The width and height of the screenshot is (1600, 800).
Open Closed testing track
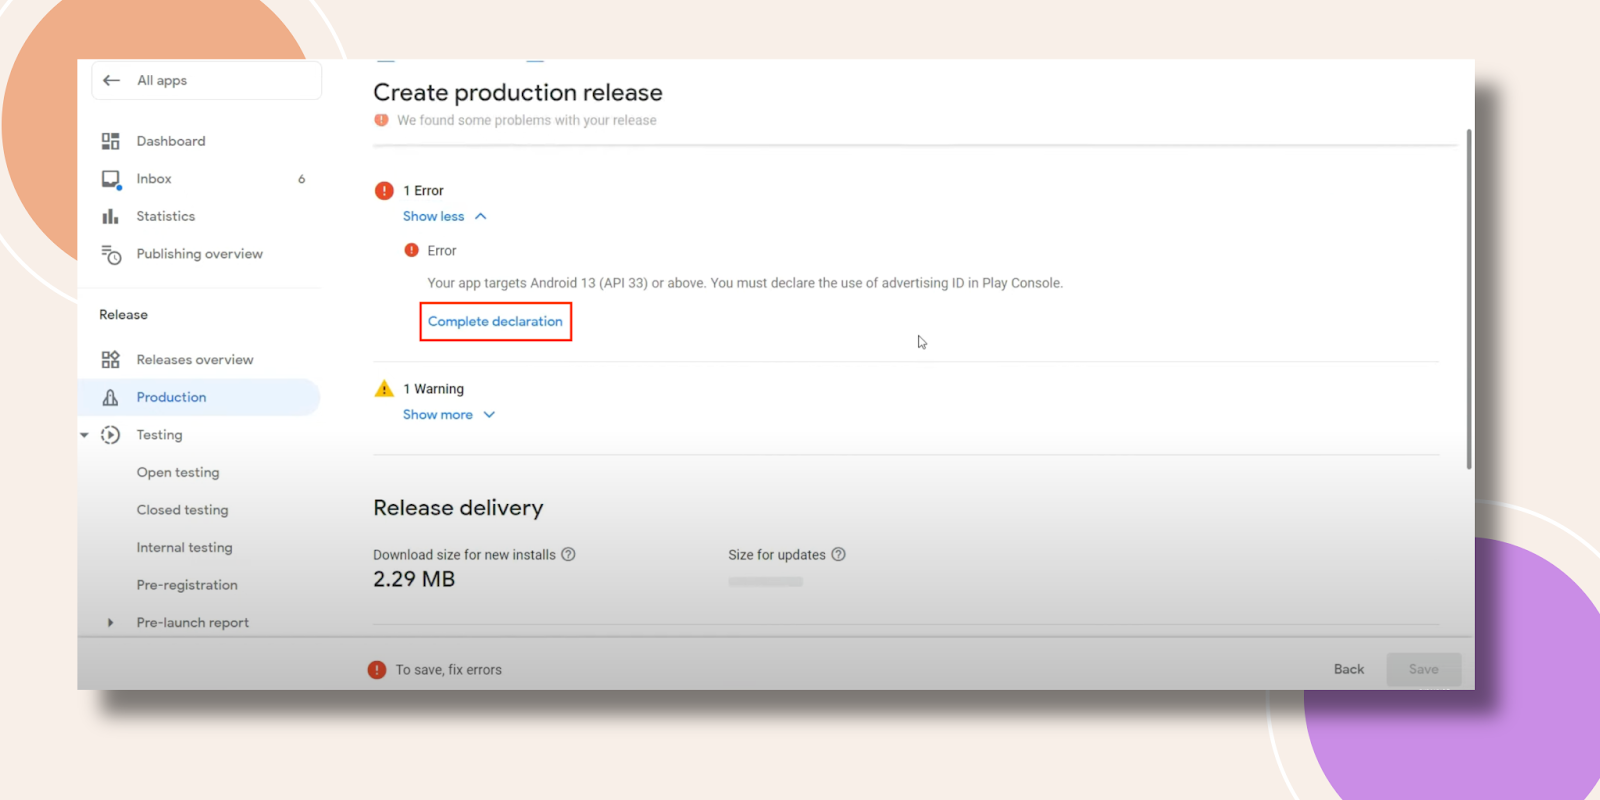(182, 510)
